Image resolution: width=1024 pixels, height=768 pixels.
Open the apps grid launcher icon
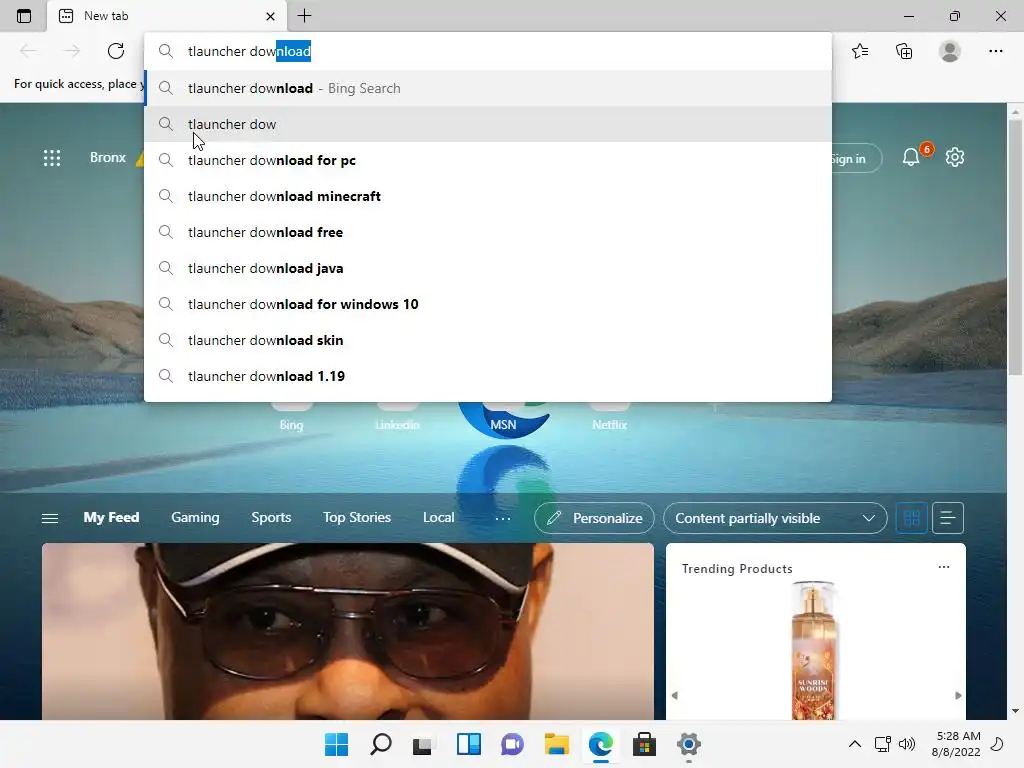[52, 157]
